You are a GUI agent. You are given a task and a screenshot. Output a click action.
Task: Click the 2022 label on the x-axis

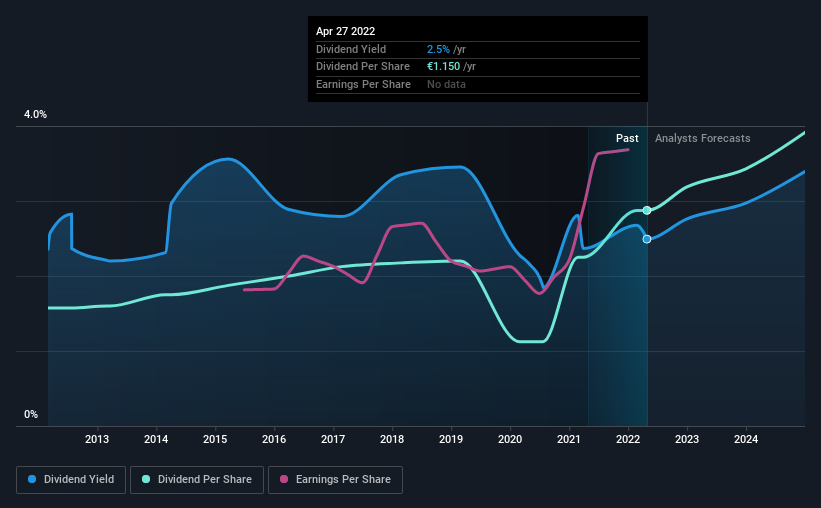pyautogui.click(x=628, y=439)
